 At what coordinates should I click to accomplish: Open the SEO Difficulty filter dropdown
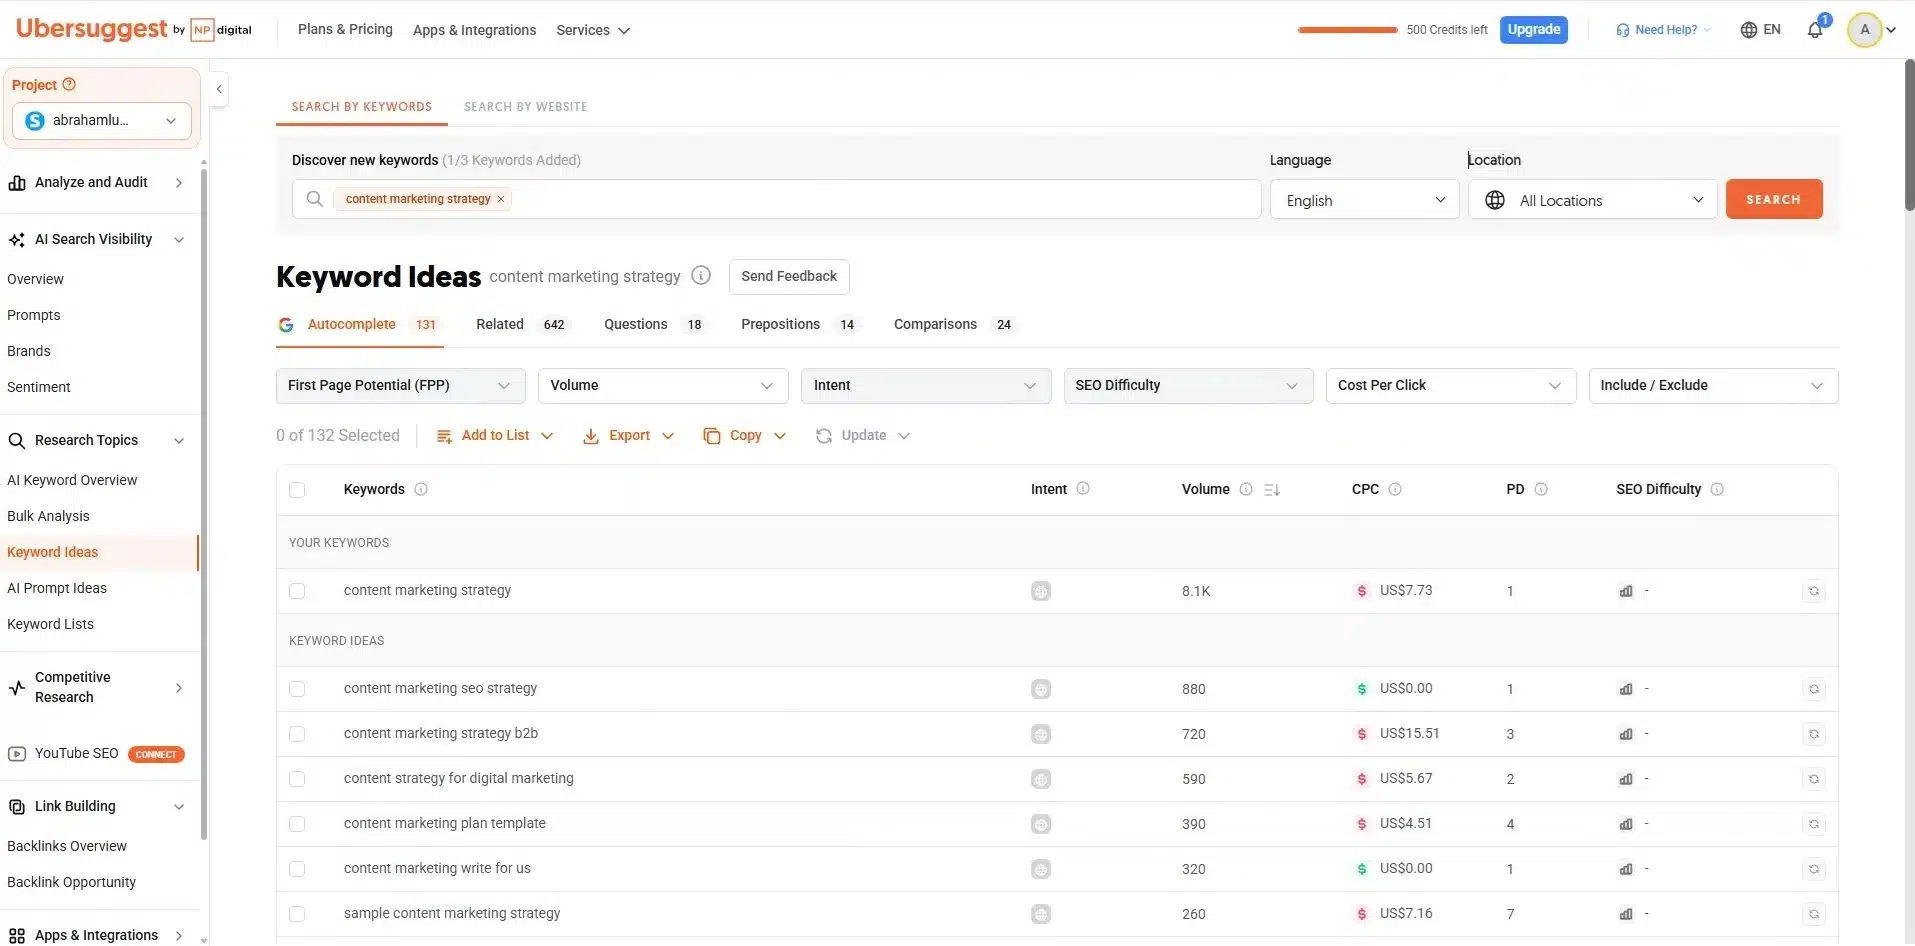coord(1188,386)
